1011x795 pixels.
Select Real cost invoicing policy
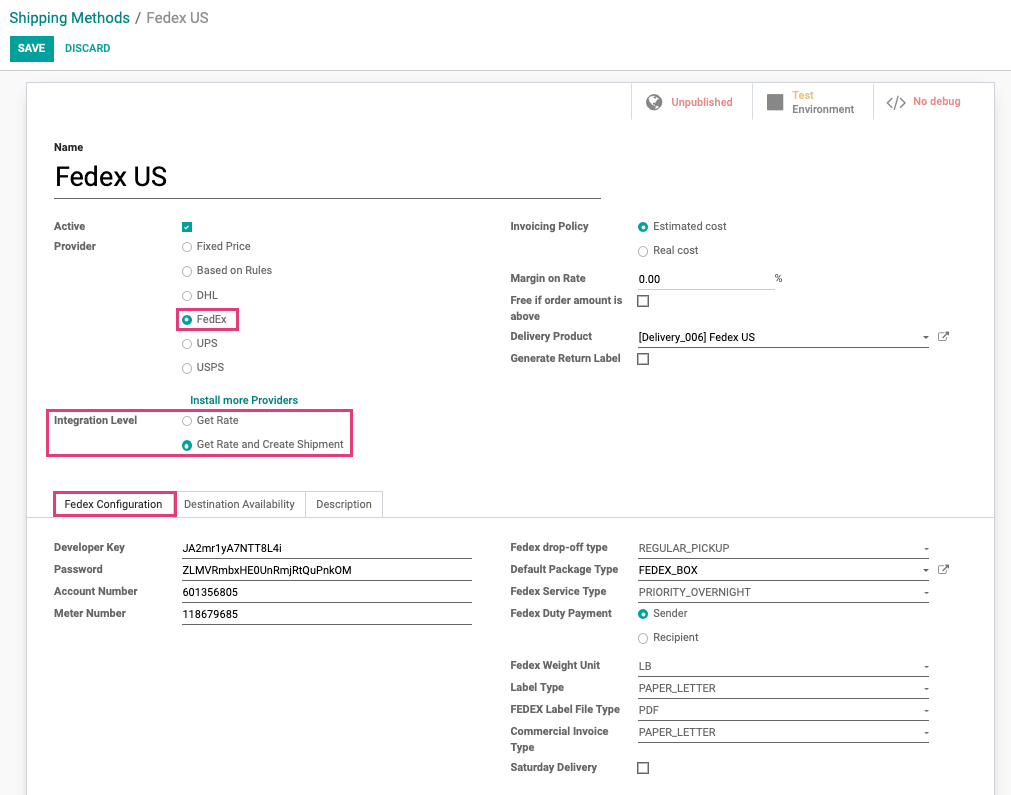643,251
